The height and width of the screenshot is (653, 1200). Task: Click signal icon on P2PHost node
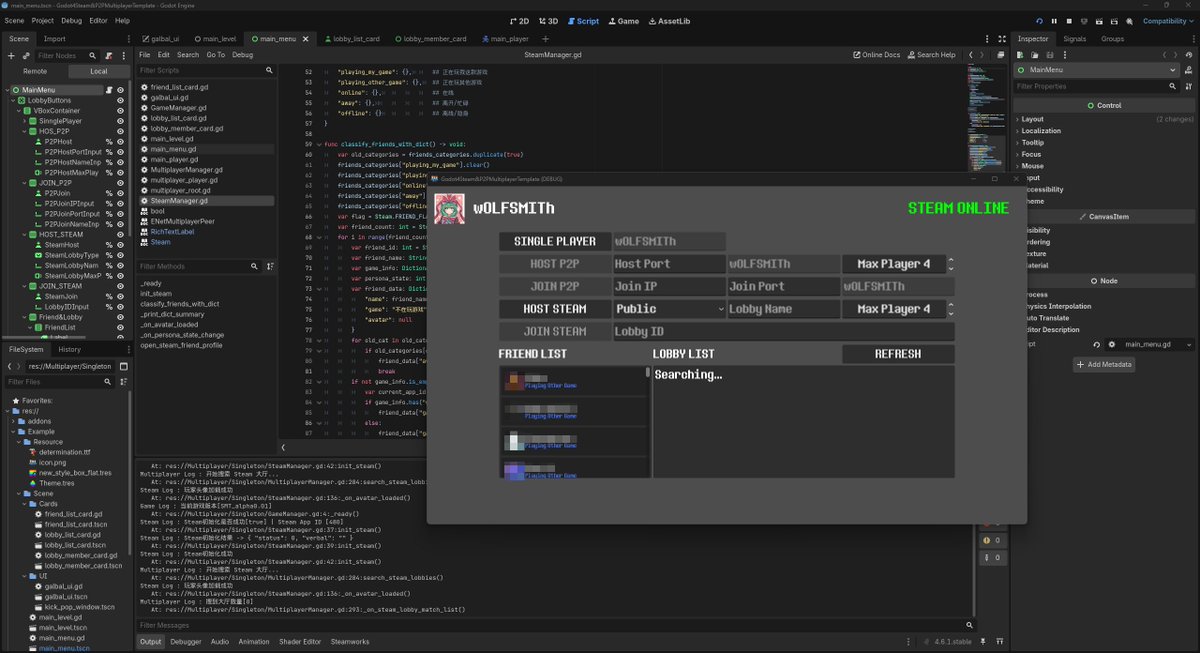coord(109,142)
